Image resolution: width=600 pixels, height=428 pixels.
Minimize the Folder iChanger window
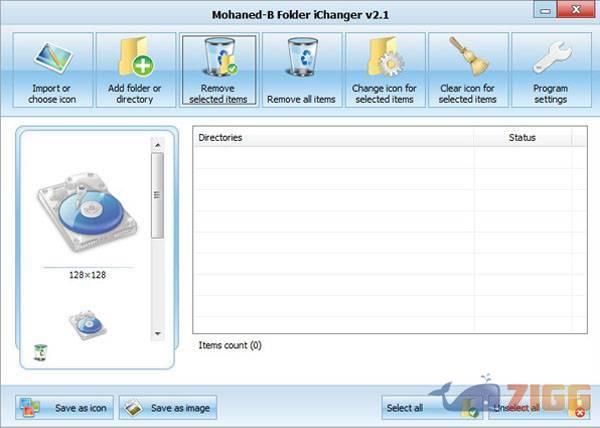tap(545, 10)
